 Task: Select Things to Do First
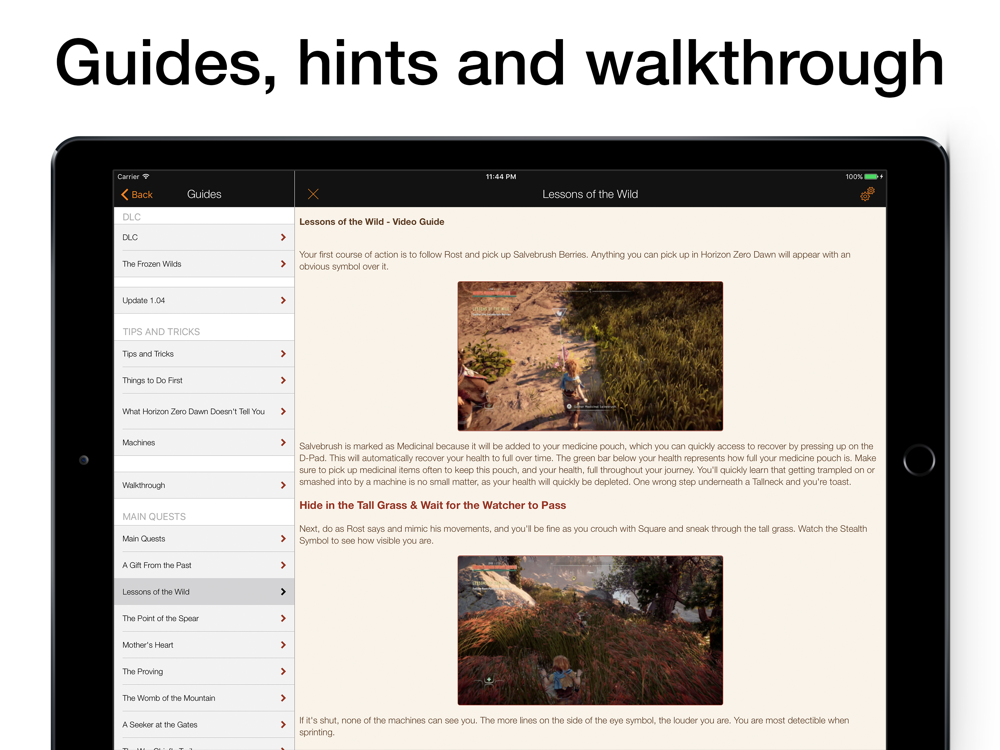tap(204, 381)
